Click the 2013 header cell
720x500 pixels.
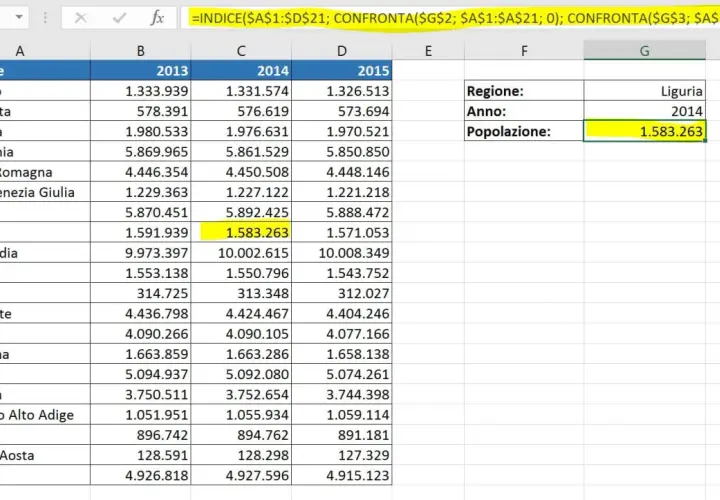point(141,70)
